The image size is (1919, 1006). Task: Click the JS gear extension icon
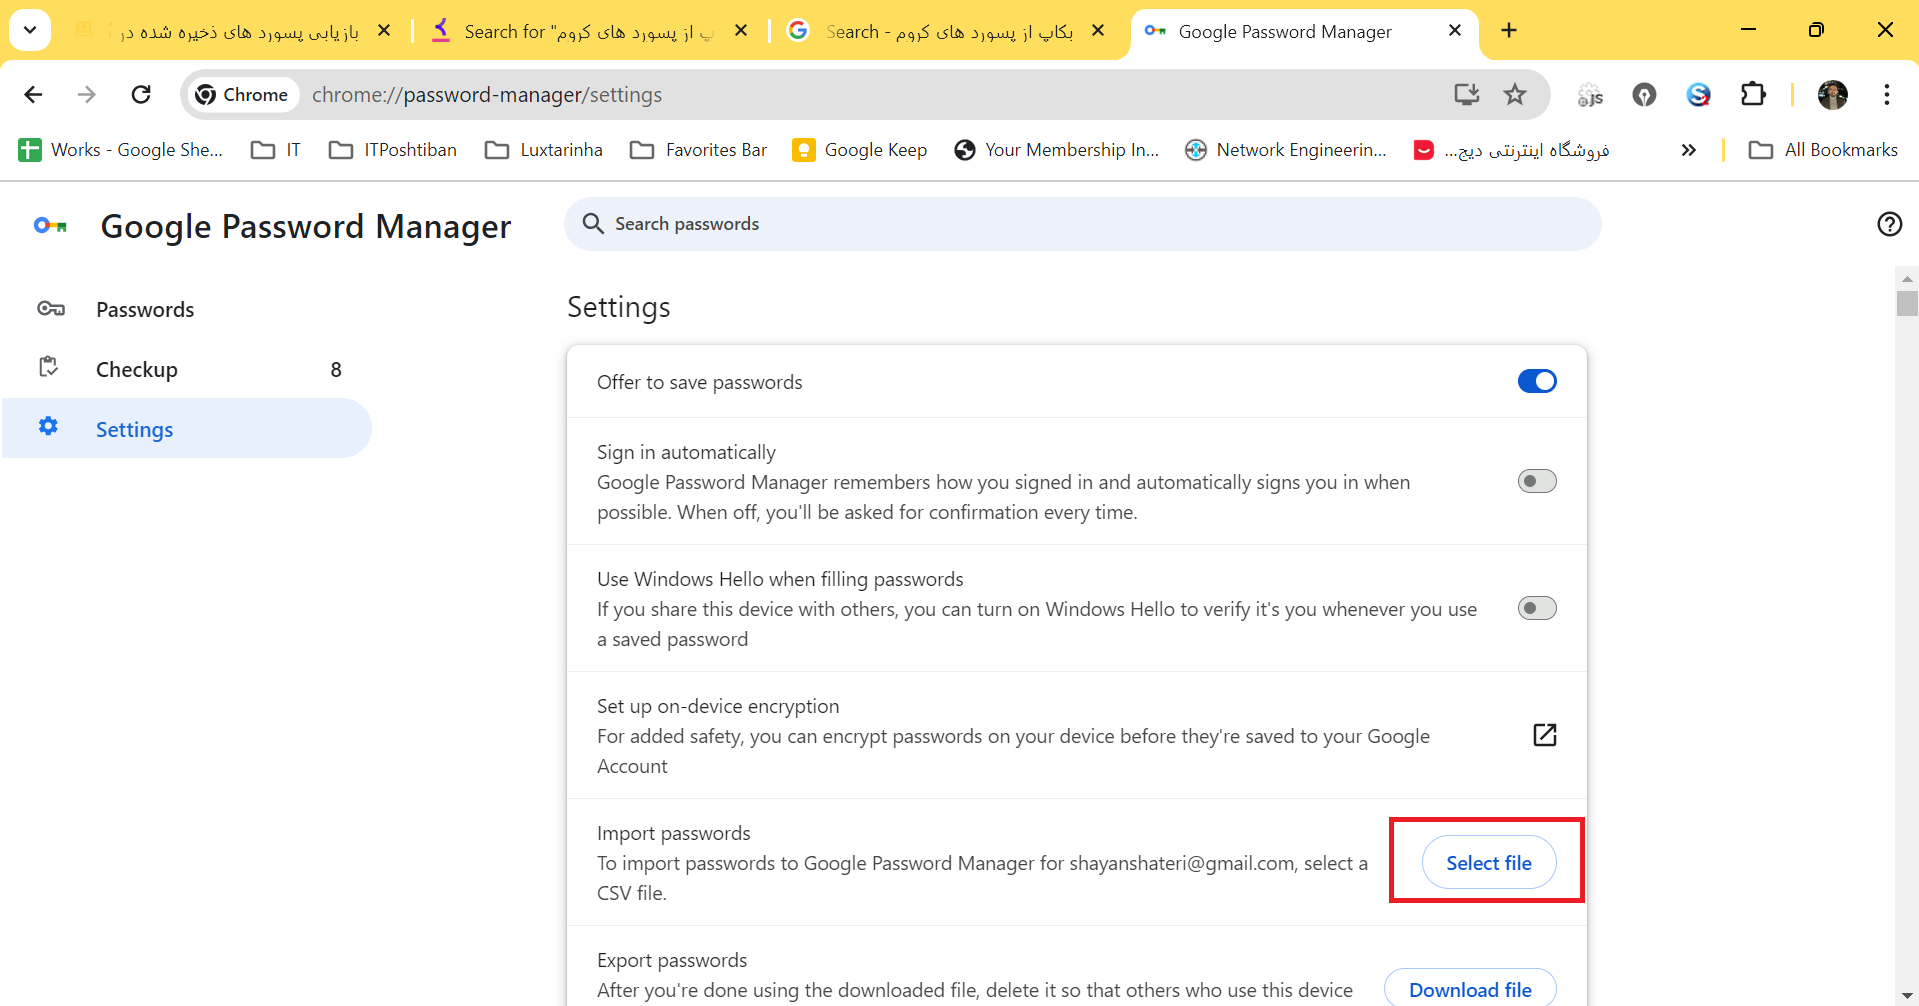tap(1590, 94)
